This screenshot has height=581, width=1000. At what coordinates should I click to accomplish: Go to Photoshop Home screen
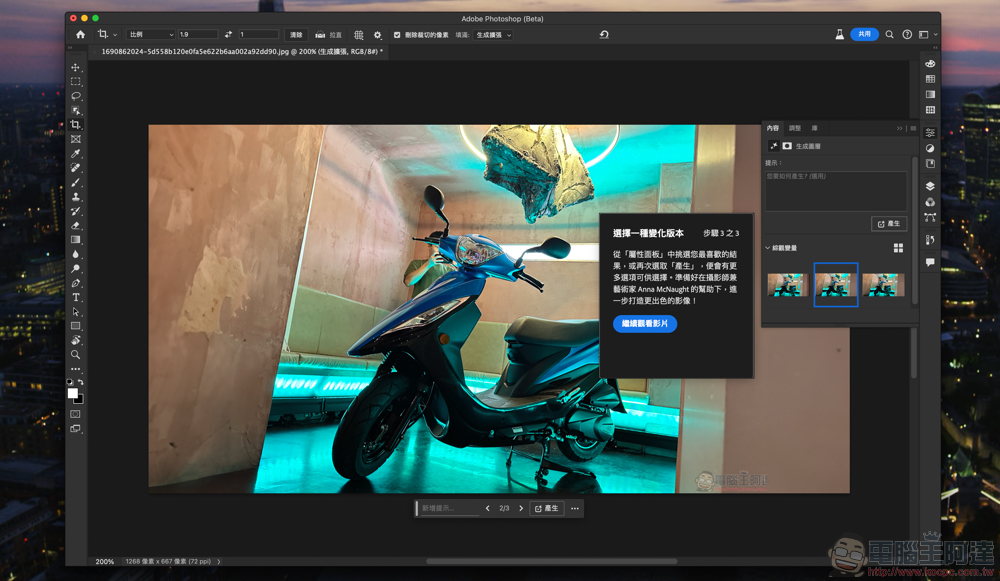point(80,34)
